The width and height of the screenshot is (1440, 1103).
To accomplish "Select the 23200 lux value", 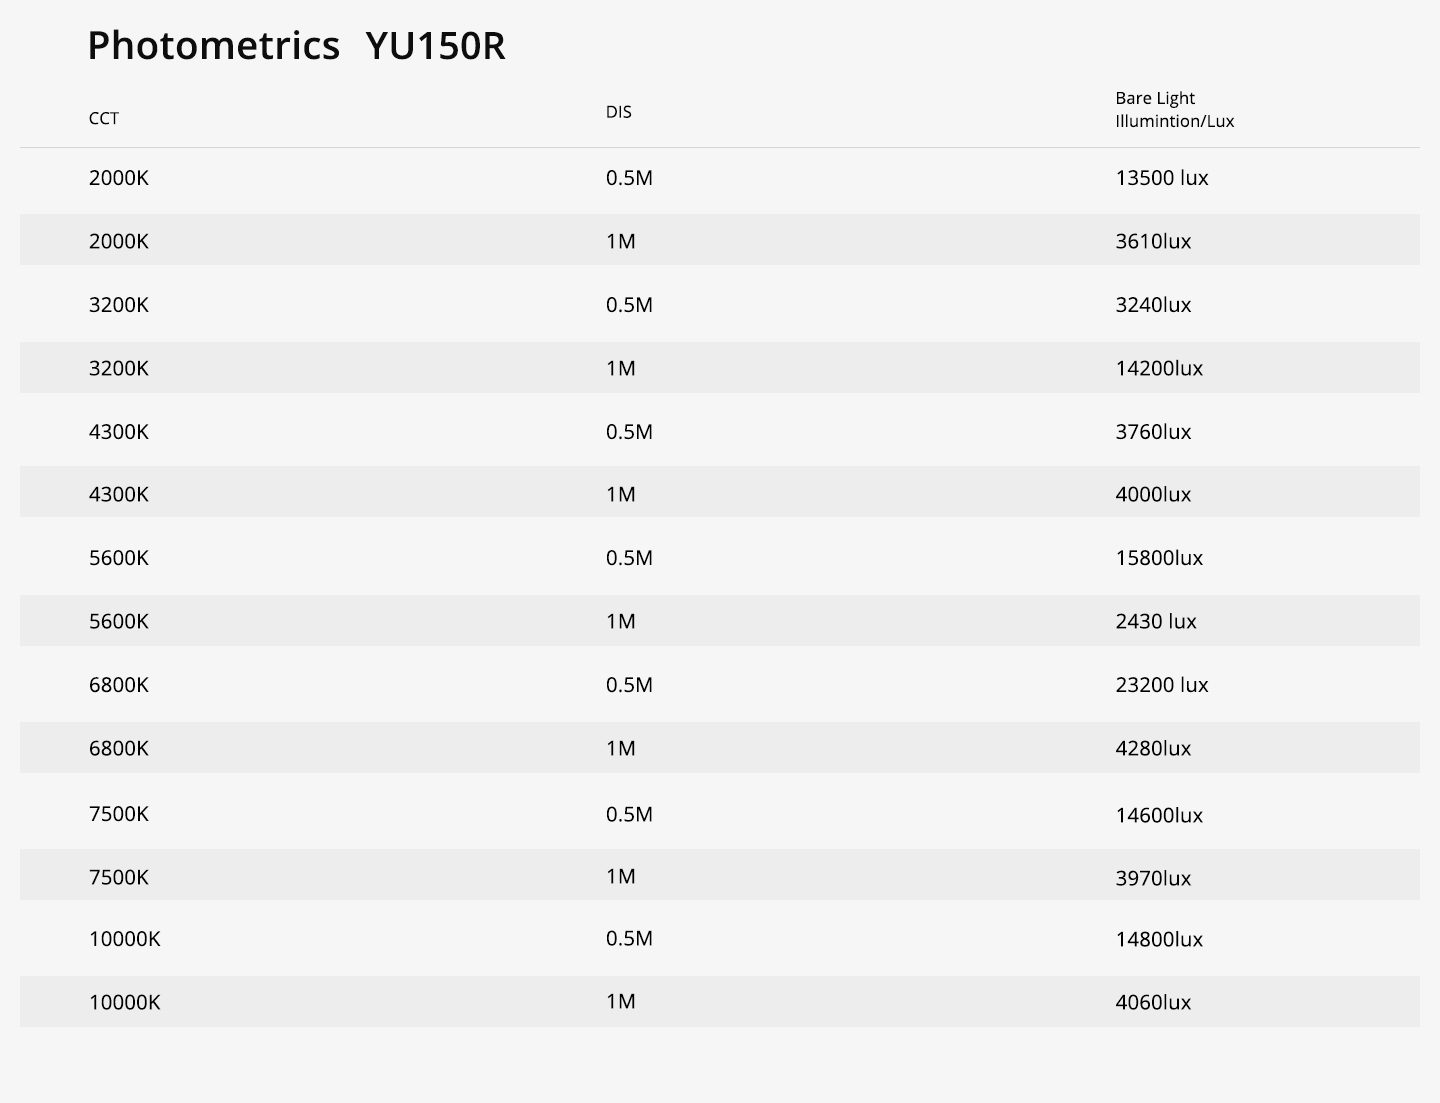I will coord(1161,685).
